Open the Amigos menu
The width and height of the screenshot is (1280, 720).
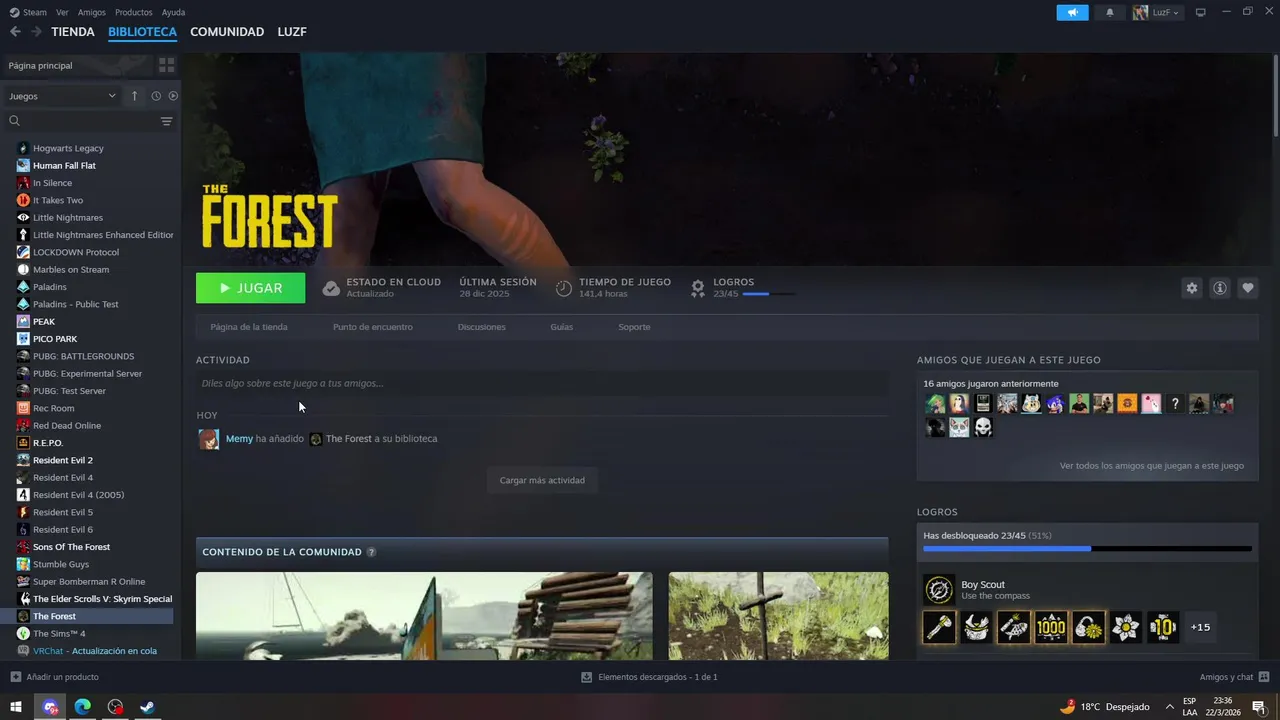pos(92,12)
